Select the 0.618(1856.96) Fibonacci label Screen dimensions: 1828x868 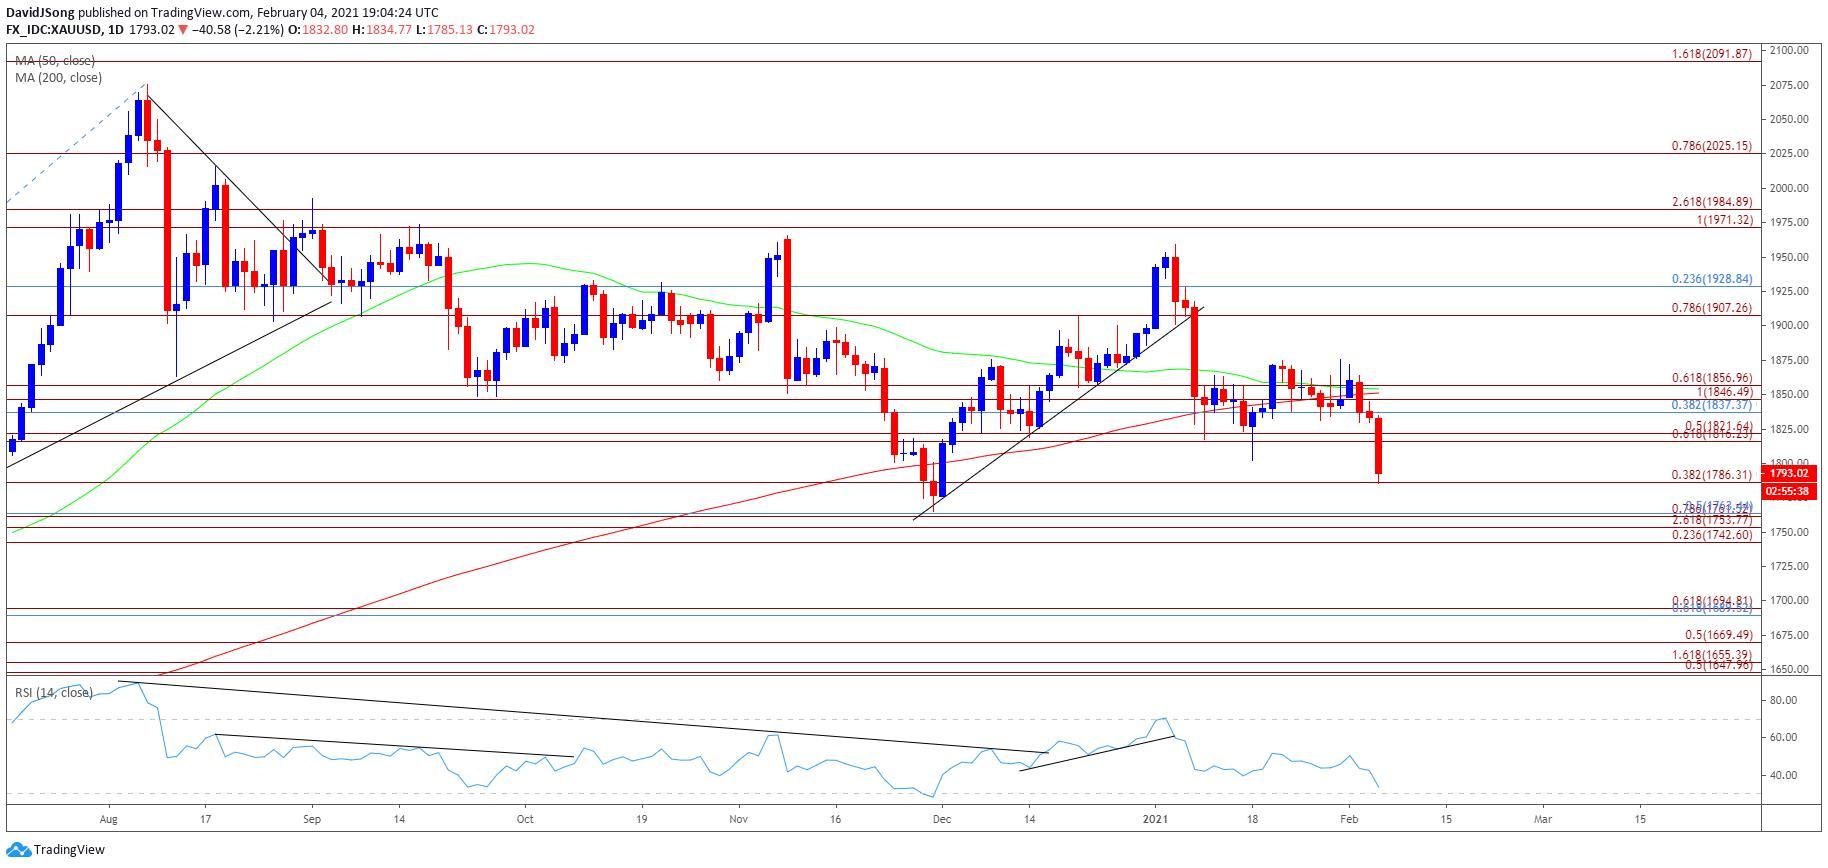[x=1711, y=378]
